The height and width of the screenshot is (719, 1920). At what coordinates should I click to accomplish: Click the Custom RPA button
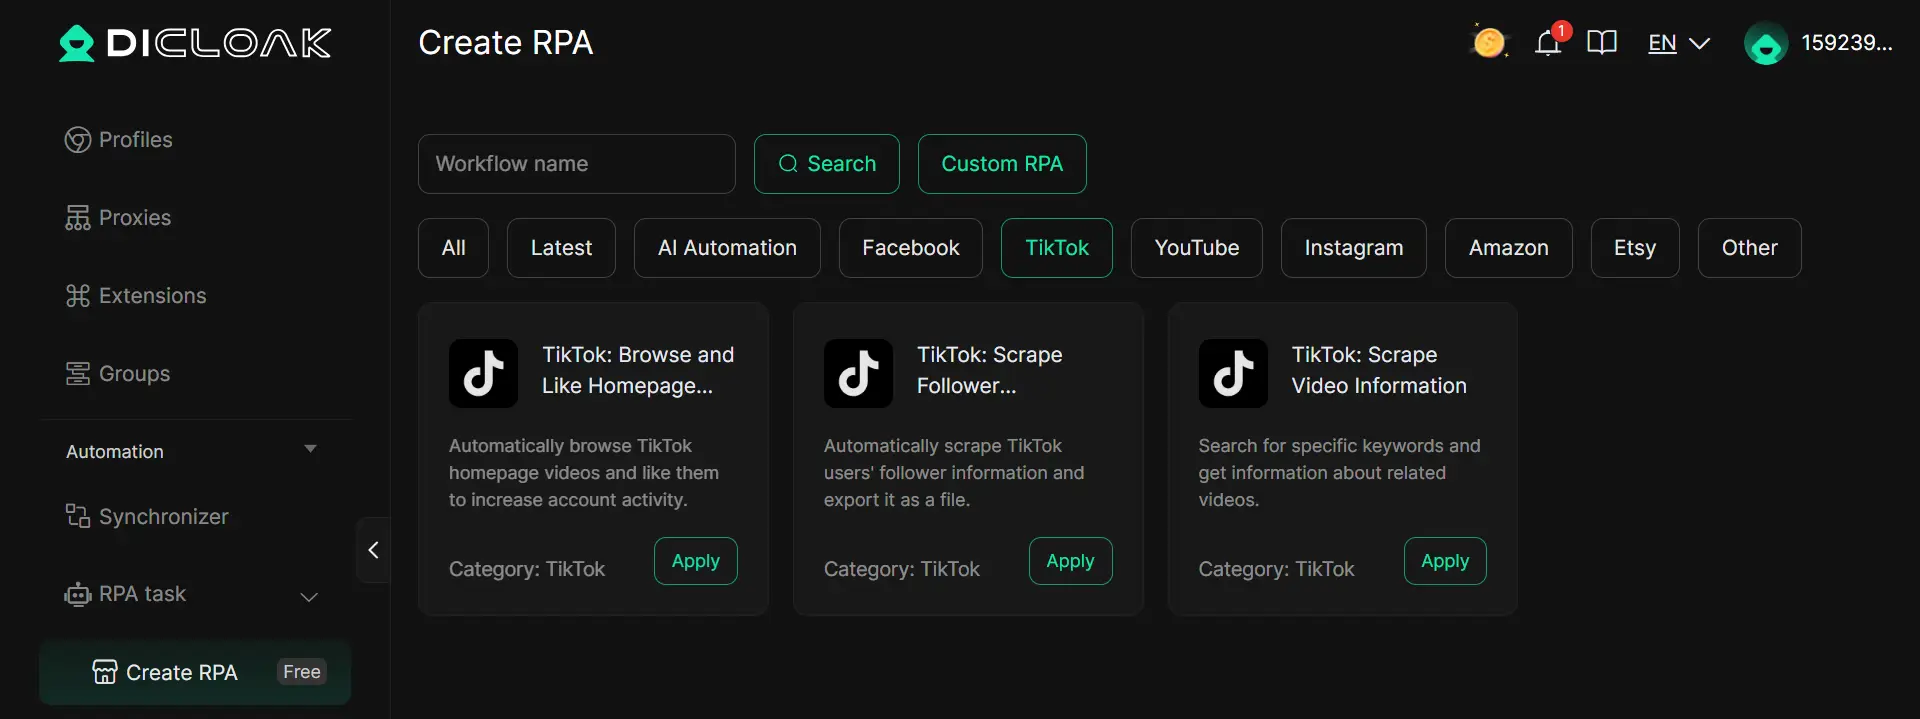(1001, 164)
